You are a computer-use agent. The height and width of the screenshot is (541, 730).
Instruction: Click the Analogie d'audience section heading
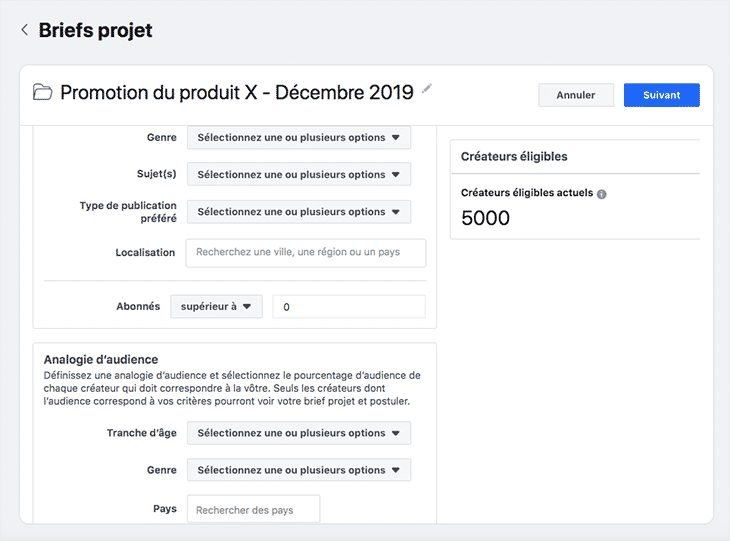coord(101,359)
